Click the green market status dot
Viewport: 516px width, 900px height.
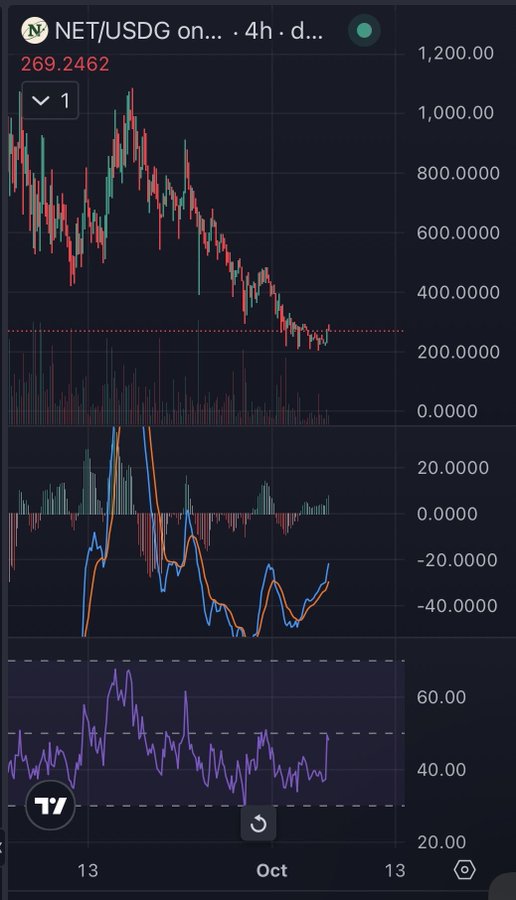[364, 30]
